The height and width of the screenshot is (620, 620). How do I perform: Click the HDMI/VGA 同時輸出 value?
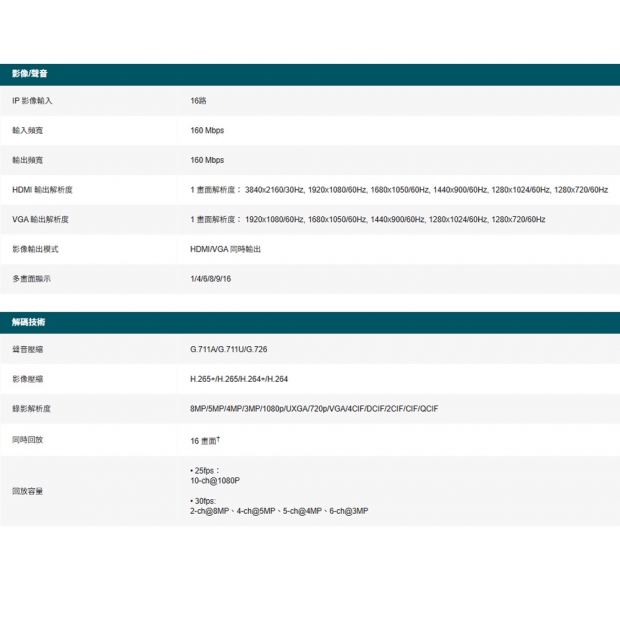(225, 248)
